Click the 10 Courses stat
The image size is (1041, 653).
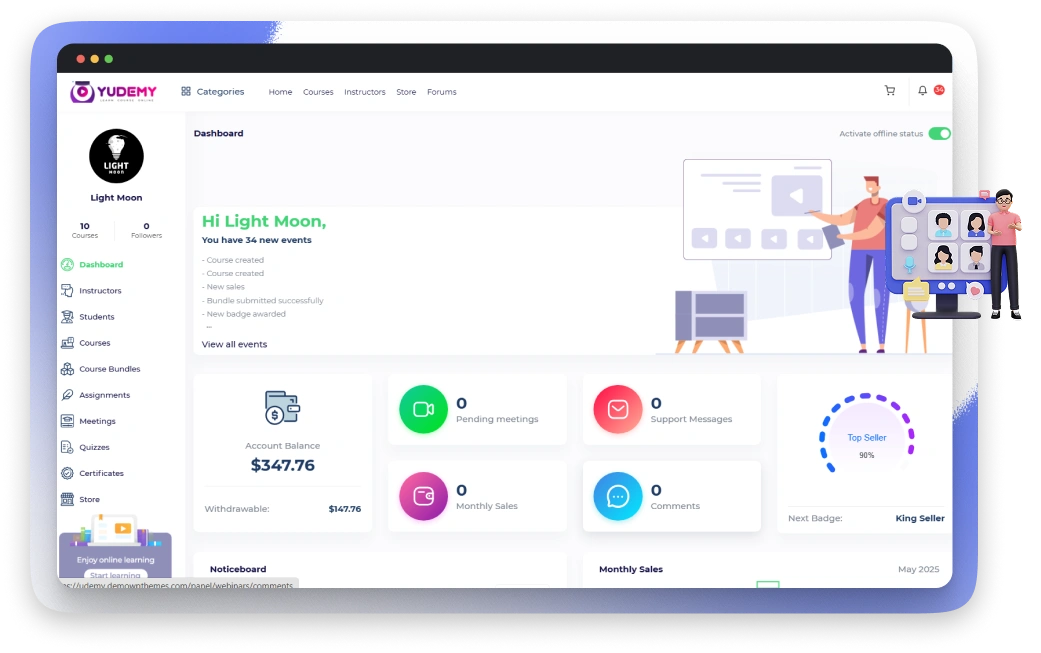(85, 230)
